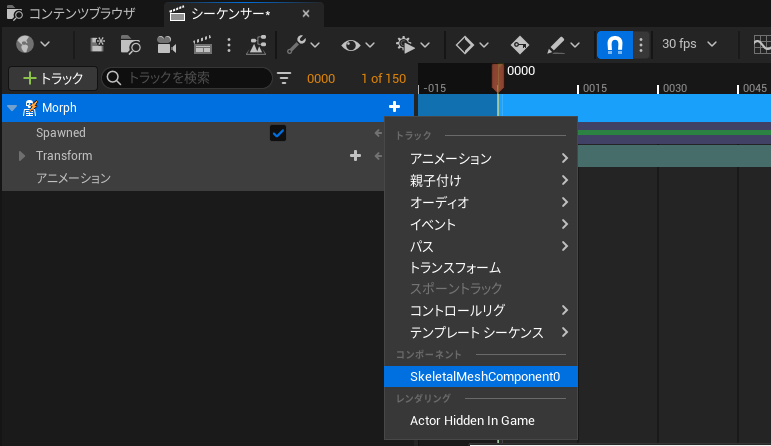Open the テンプレート シーケンス submenu
Image resolution: width=771 pixels, height=446 pixels.
[481, 332]
